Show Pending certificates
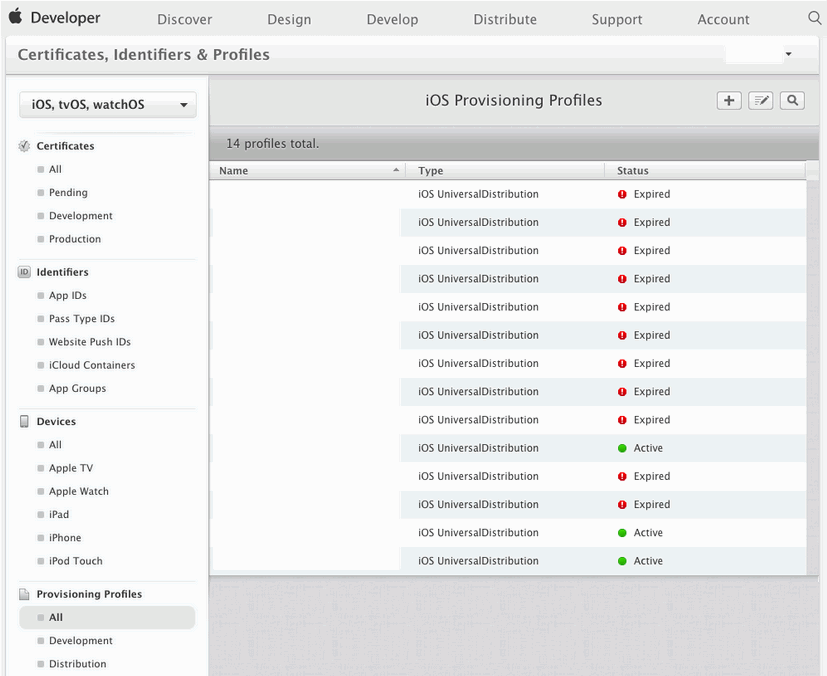827x676 pixels. point(68,192)
